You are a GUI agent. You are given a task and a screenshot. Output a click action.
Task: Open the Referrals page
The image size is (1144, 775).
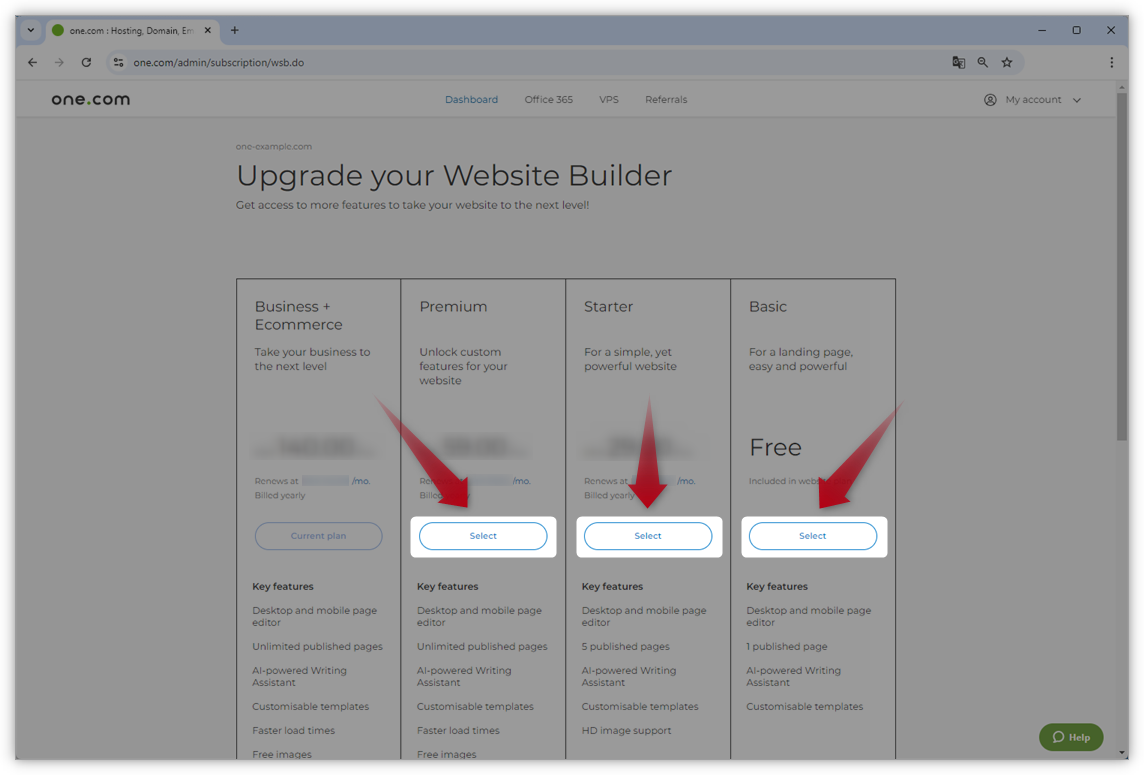666,100
